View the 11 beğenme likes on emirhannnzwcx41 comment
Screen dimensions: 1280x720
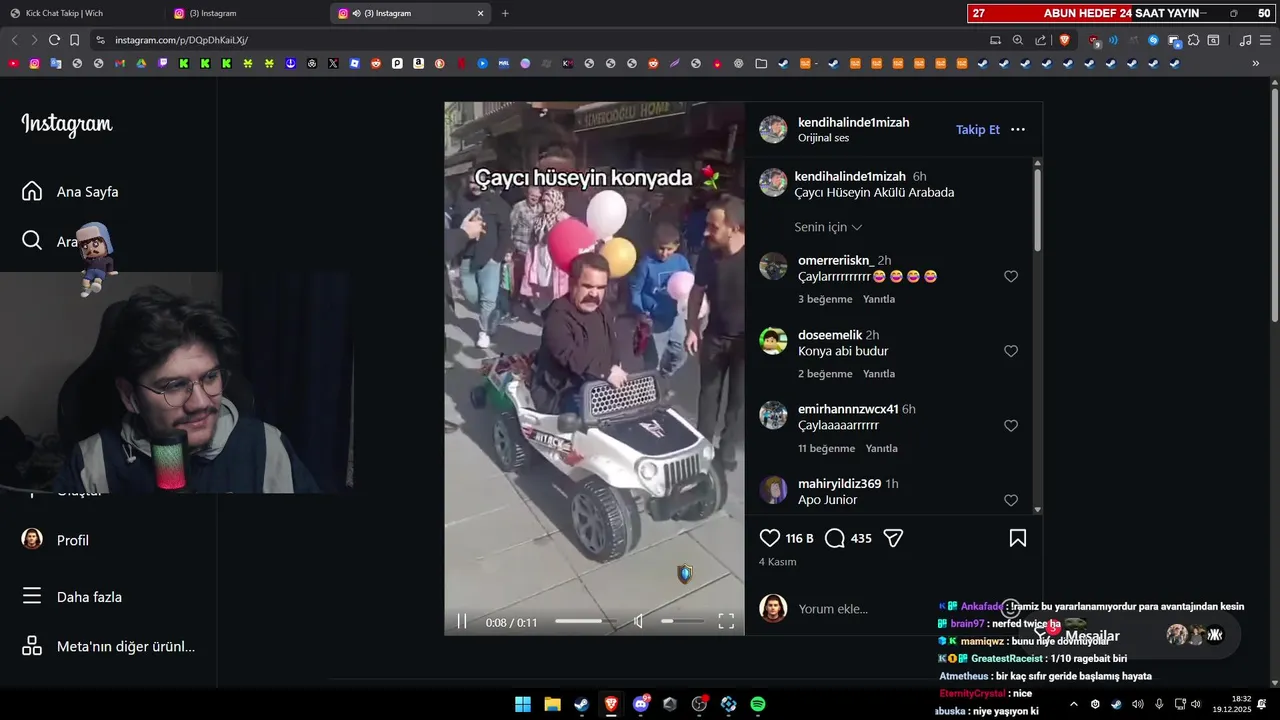[x=826, y=448]
